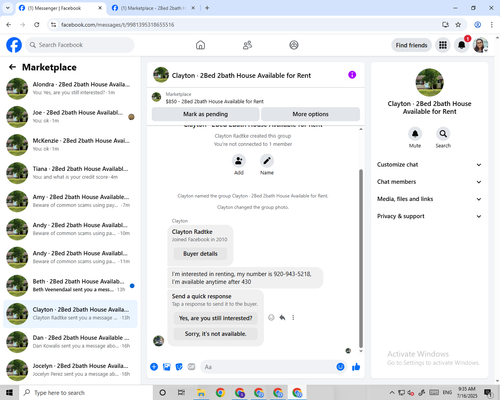Screen dimensions: 500x400
Task: Add people to the group chat
Action: [239, 161]
